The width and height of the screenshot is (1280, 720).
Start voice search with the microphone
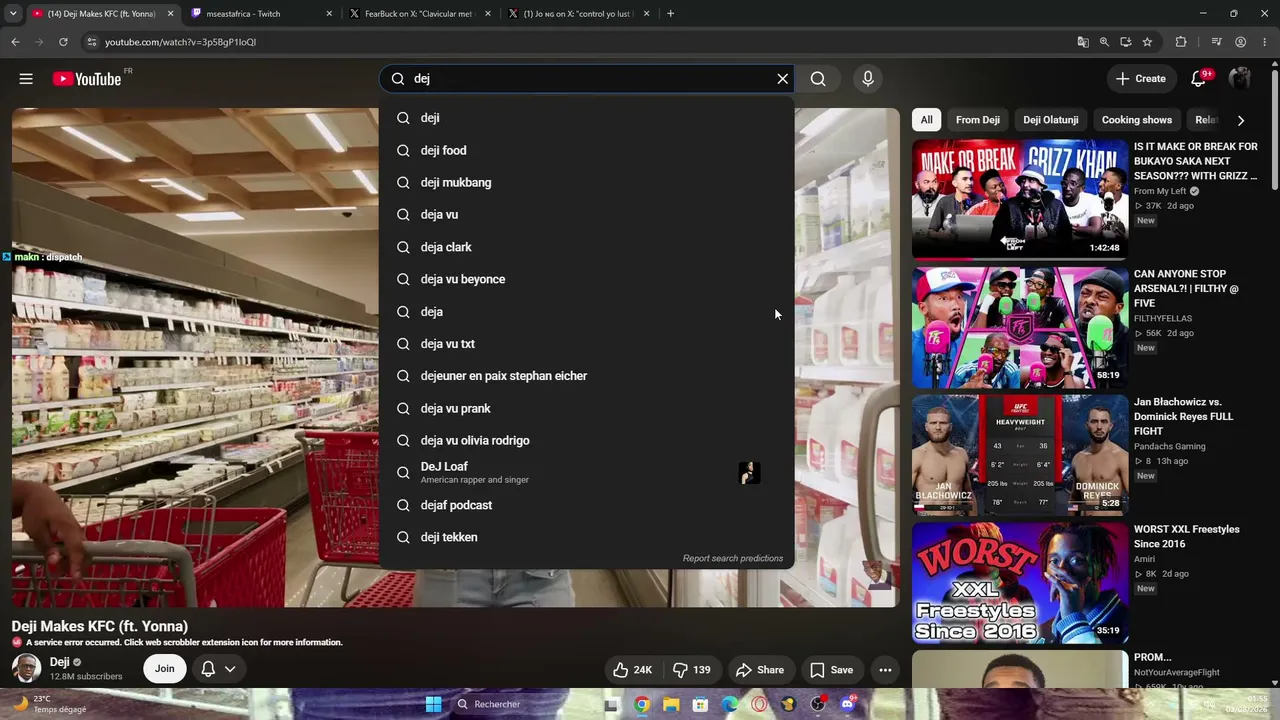point(868,79)
